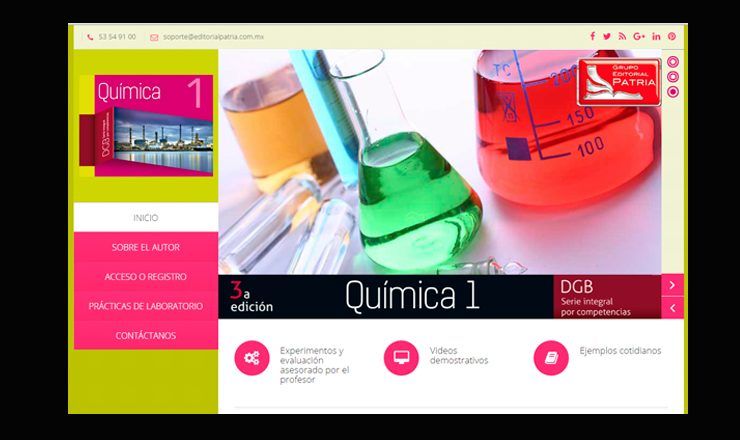Go to previous slide arrow
This screenshot has height=440, width=740.
(673, 308)
